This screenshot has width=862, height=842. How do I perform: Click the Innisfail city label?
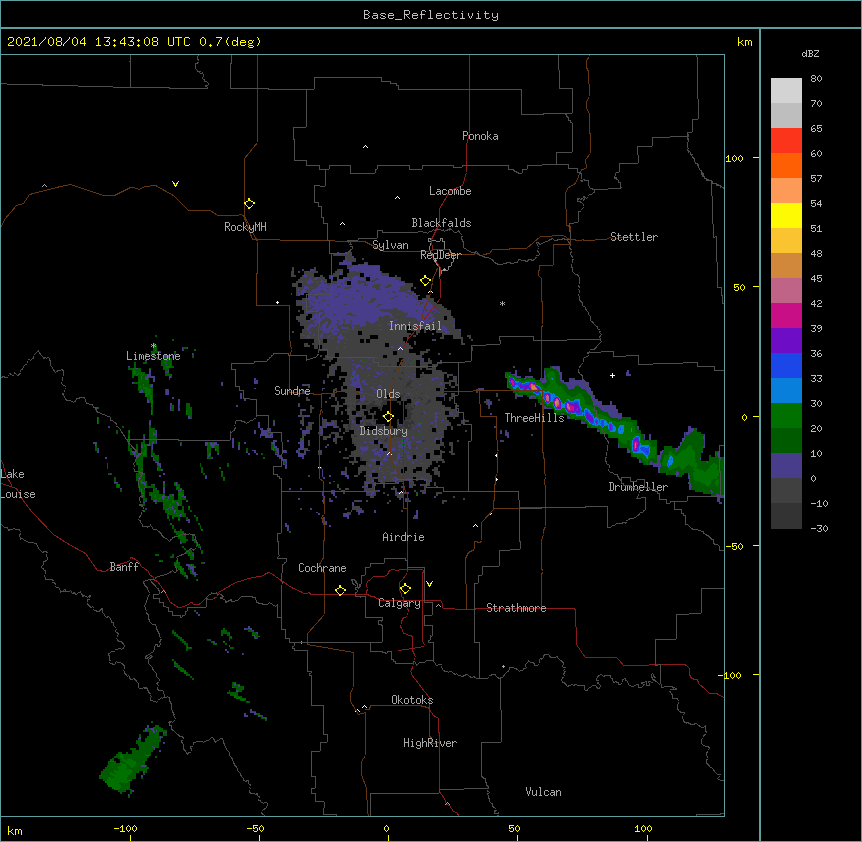click(x=415, y=326)
